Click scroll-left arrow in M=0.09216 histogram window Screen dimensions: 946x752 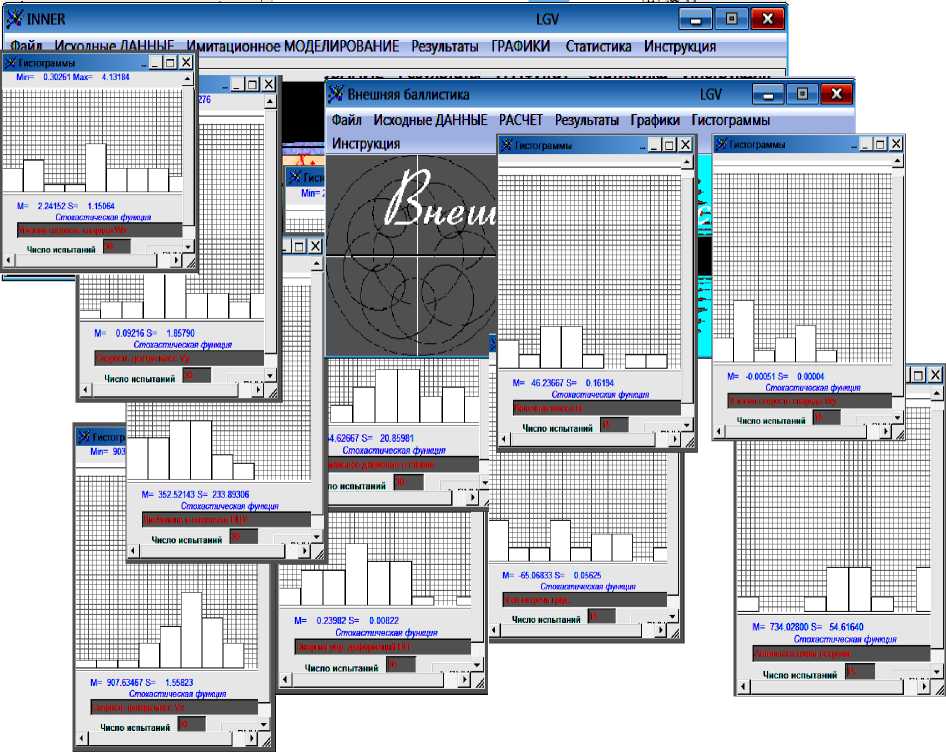pyautogui.click(x=86, y=390)
